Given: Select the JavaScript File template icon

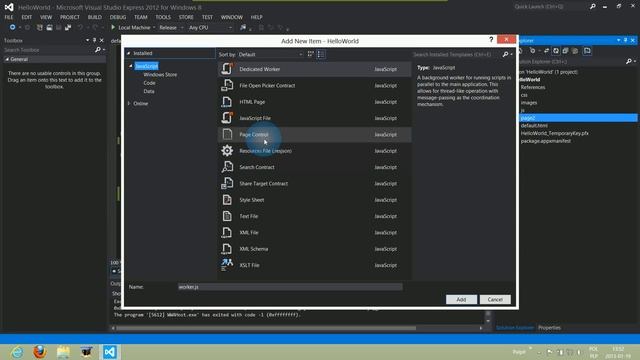Looking at the screenshot, I should point(227,118).
